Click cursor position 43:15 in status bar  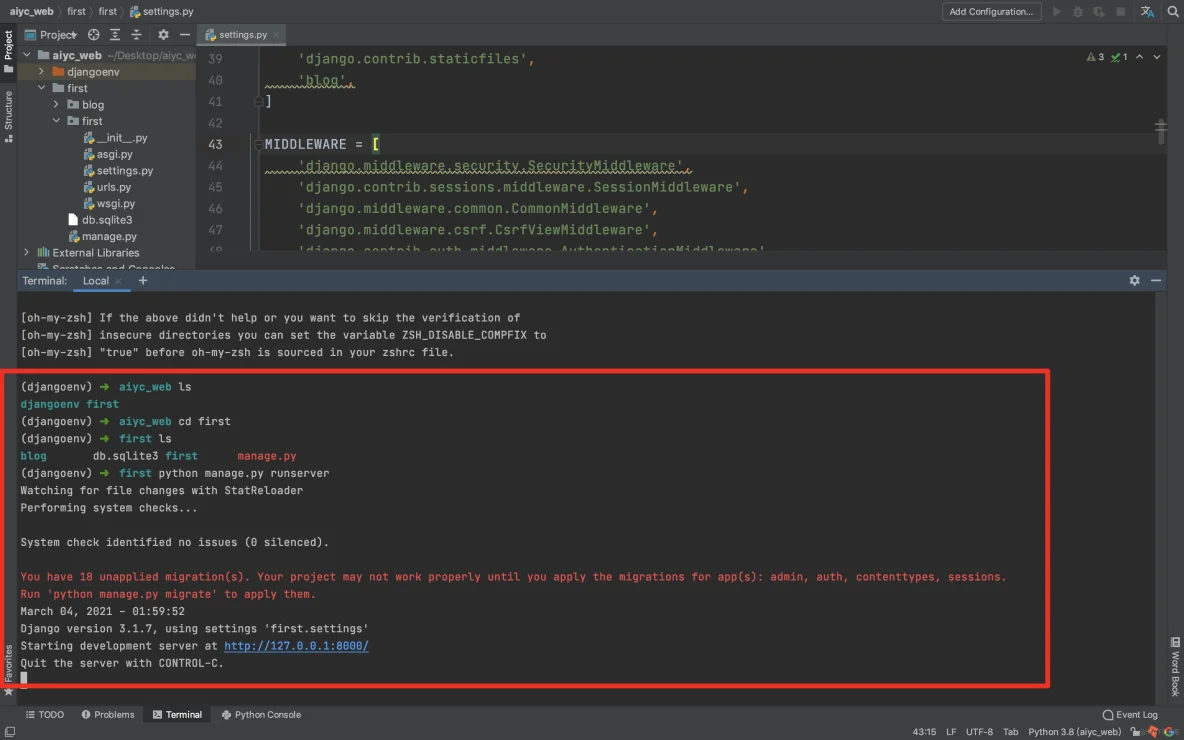click(x=924, y=732)
